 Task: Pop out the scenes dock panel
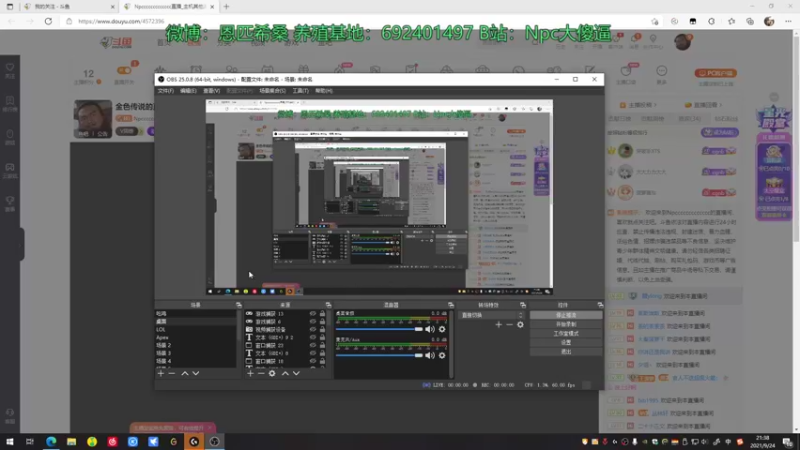pos(238,305)
